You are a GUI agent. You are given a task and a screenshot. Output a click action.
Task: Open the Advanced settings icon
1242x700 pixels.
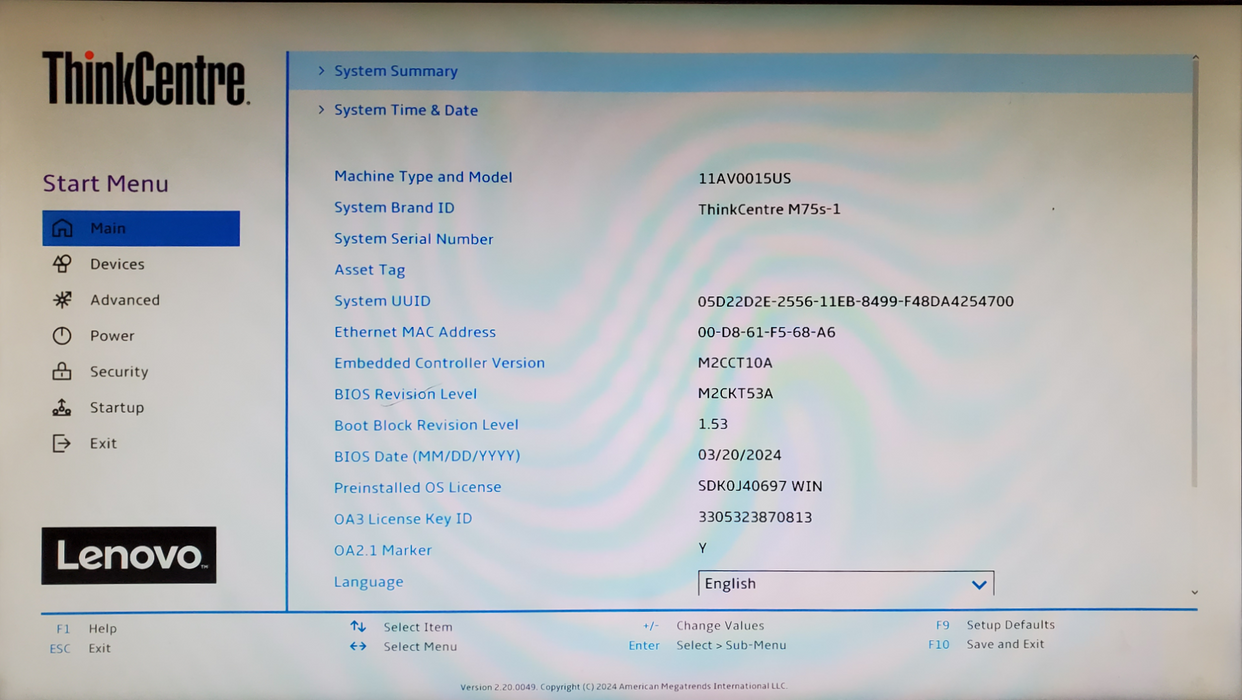point(64,299)
